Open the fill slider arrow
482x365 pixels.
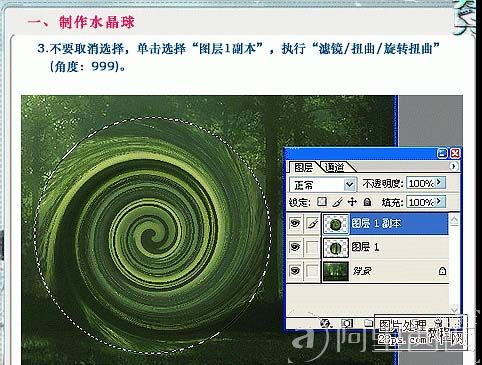coord(440,201)
